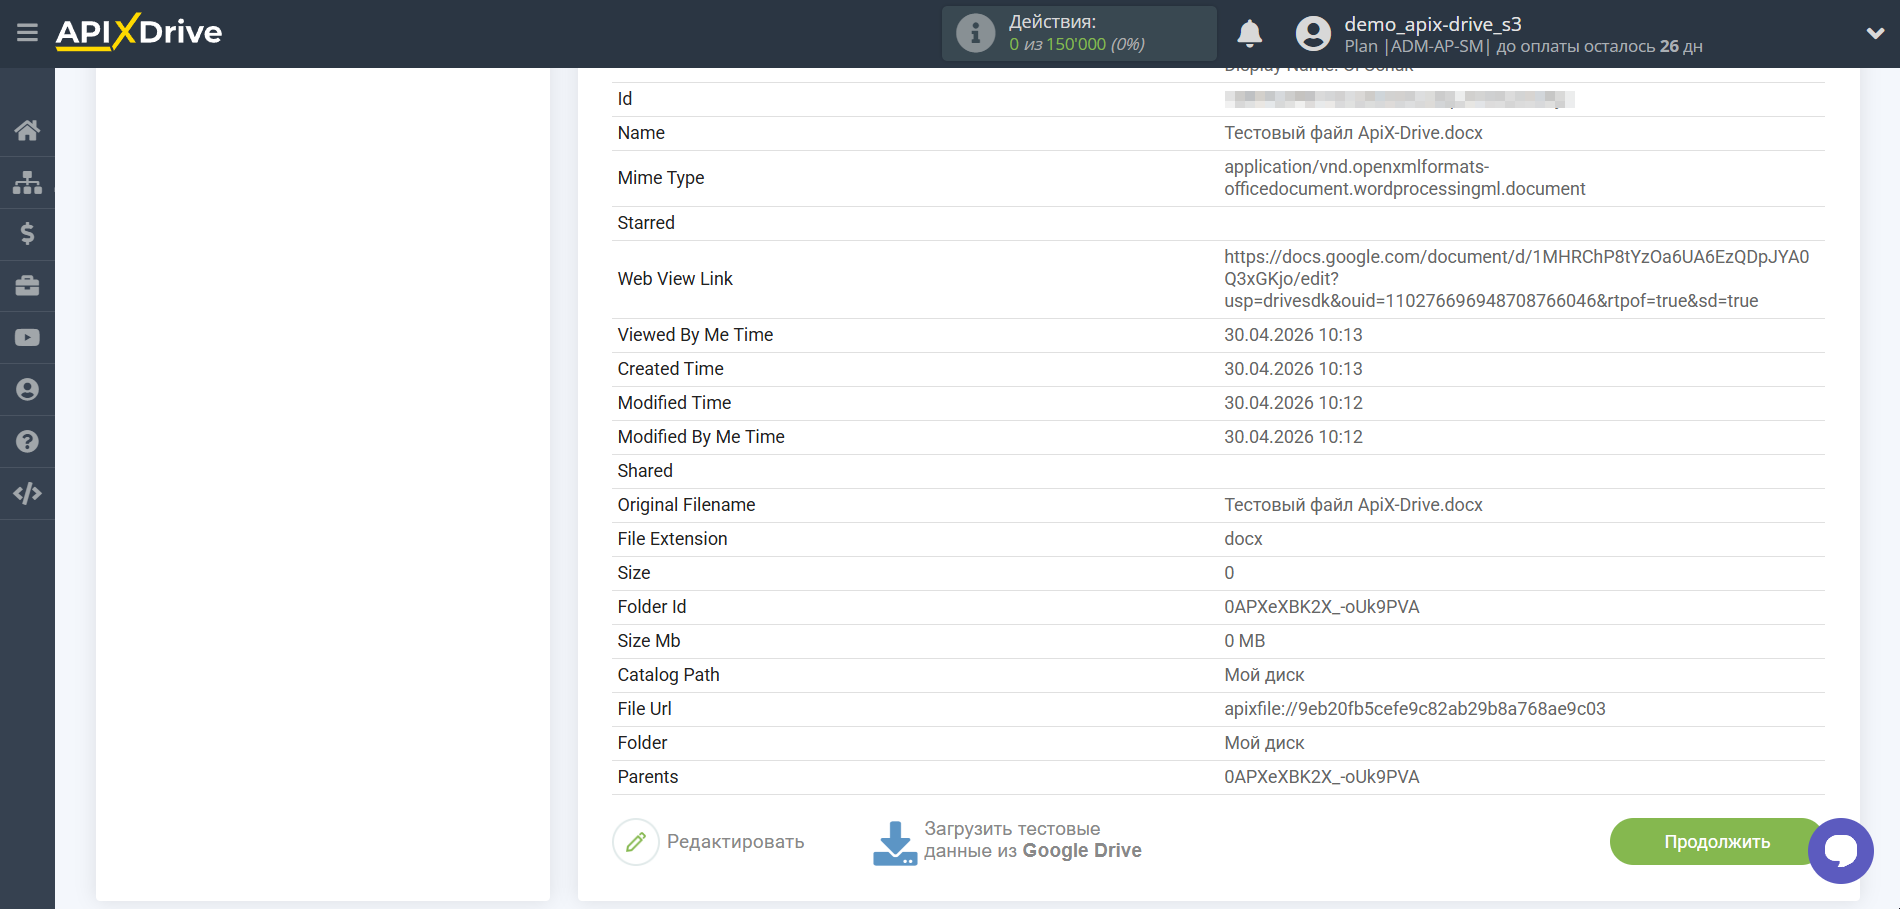Go to Home in sidebar
Screen dimensions: 1900x909
(x=27, y=130)
